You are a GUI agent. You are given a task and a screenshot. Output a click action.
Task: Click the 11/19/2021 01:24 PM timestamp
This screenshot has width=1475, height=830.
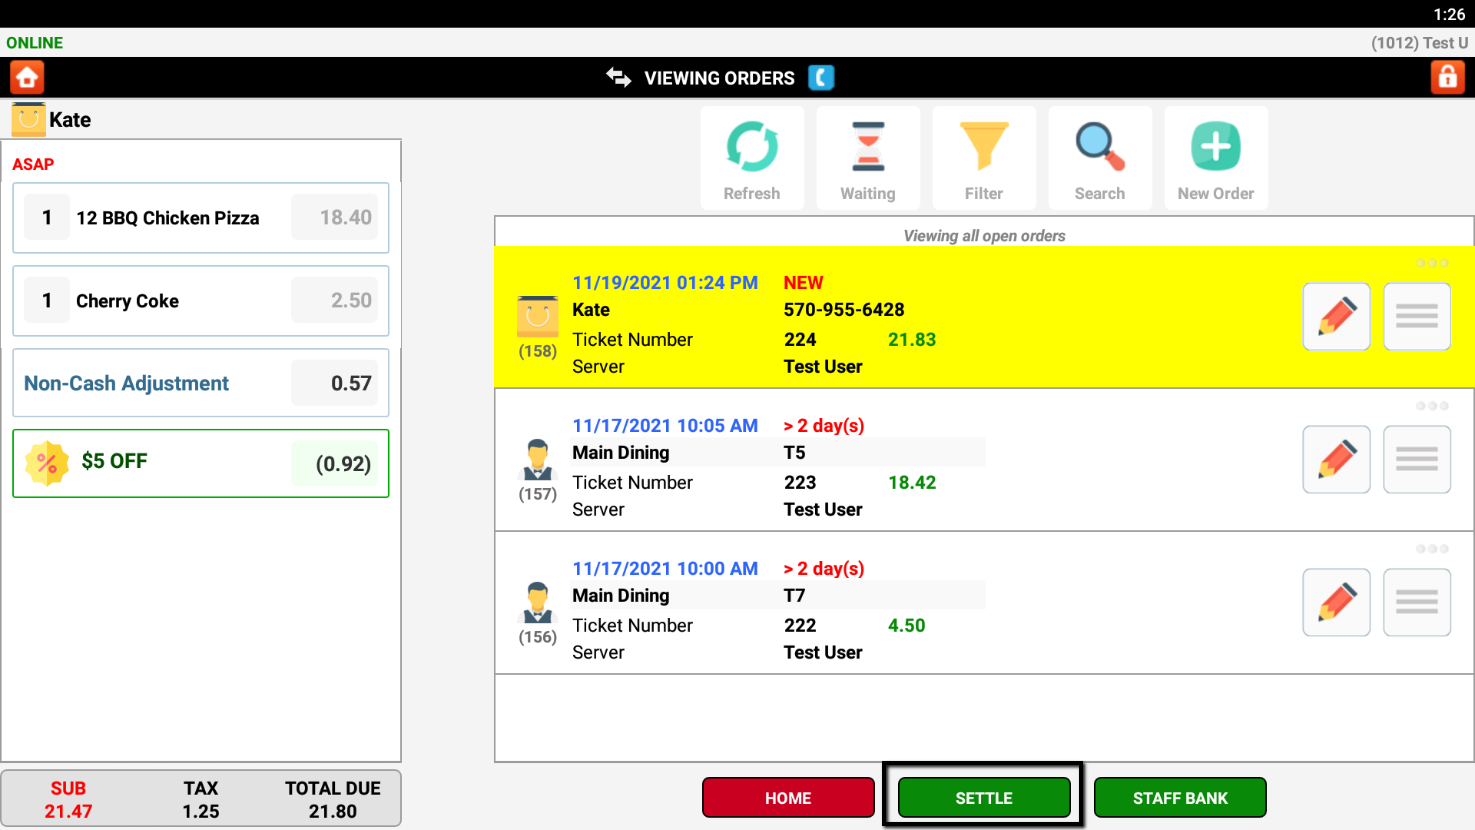pos(665,283)
